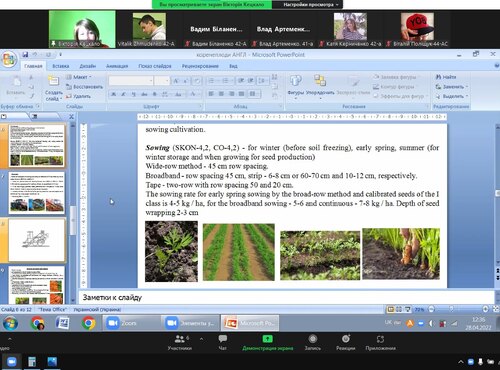
Task: Open the Анимация ribbon tab
Action: 117,66
